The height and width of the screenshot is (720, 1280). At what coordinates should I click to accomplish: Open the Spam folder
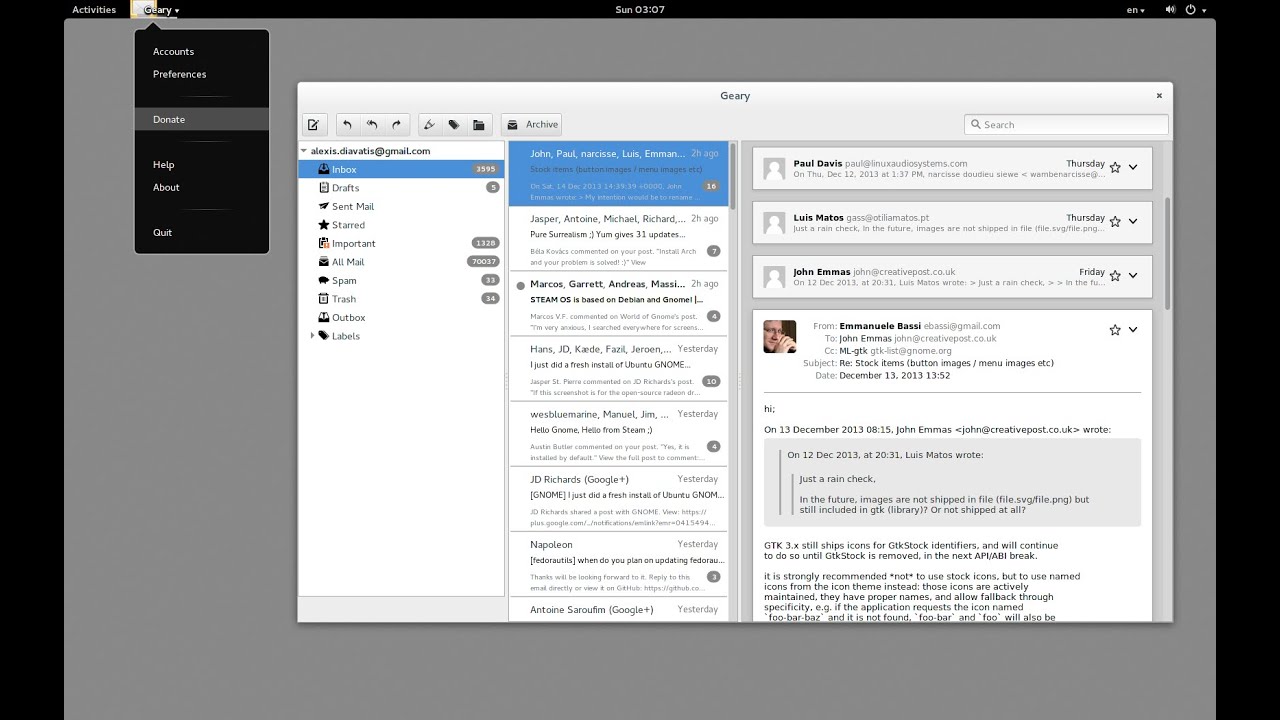pos(401,281)
